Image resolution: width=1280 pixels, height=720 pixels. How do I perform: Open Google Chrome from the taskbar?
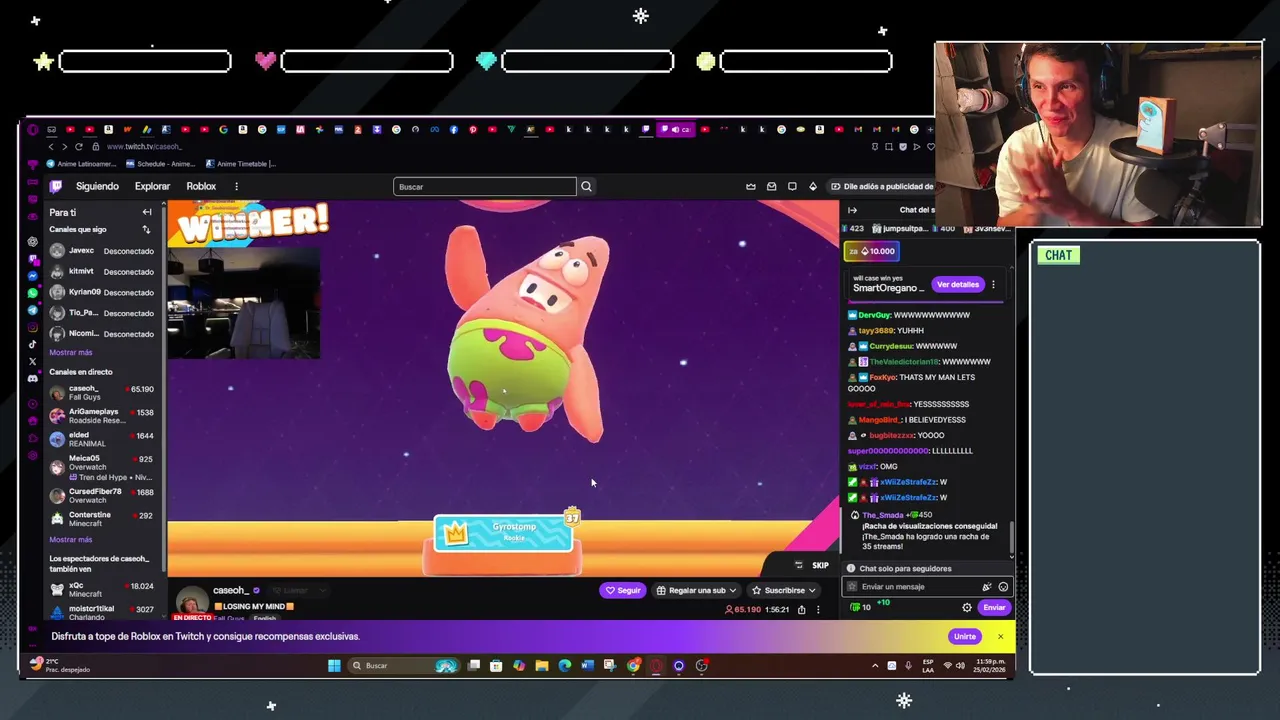(x=633, y=666)
